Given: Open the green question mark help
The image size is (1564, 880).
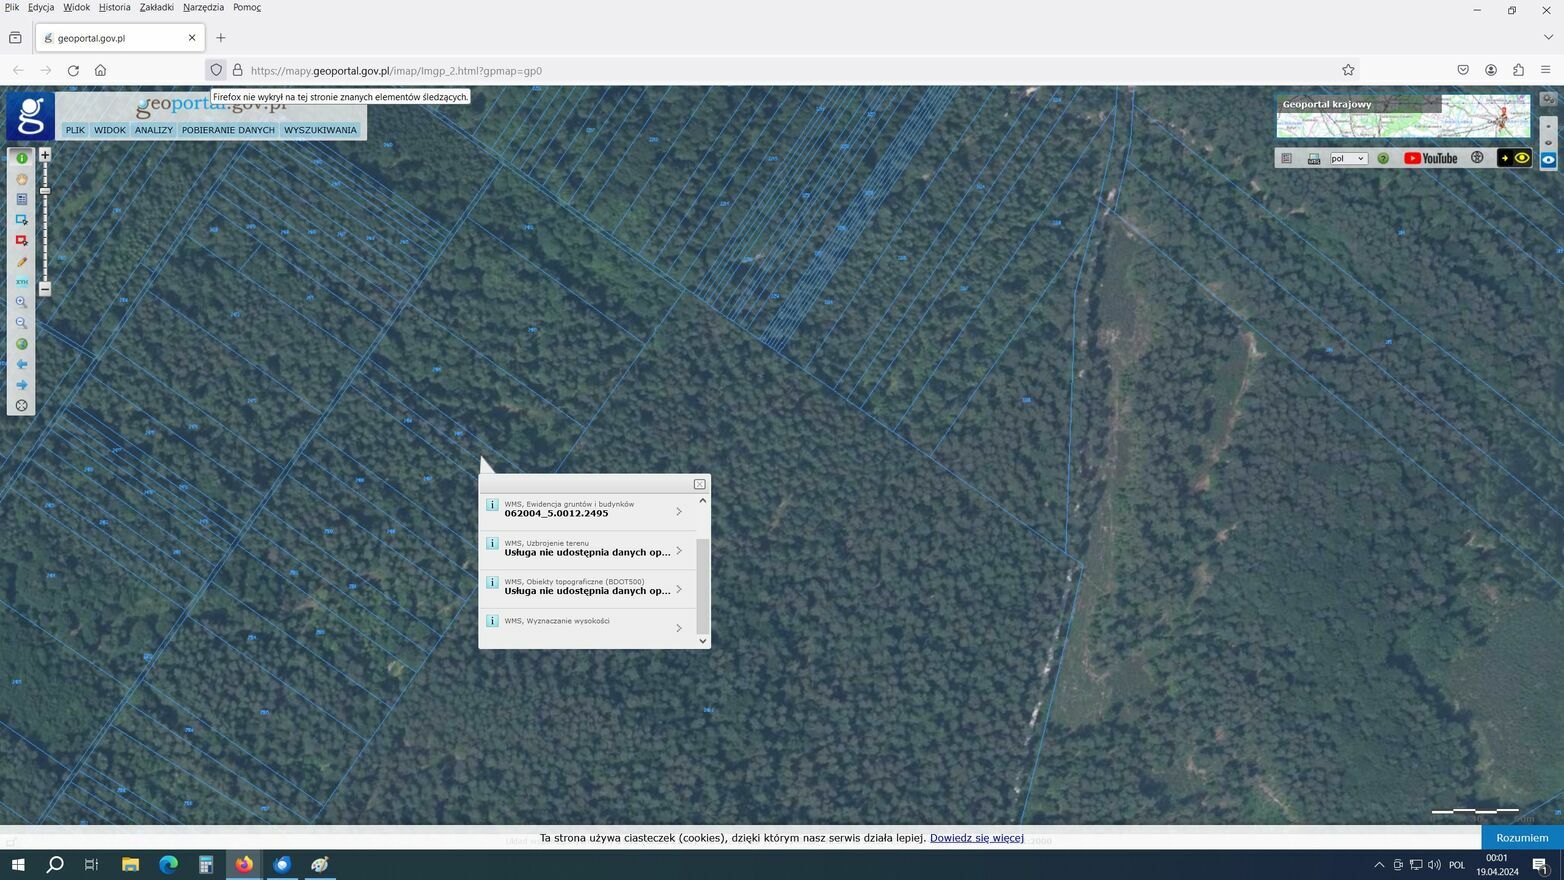Looking at the screenshot, I should point(1383,158).
